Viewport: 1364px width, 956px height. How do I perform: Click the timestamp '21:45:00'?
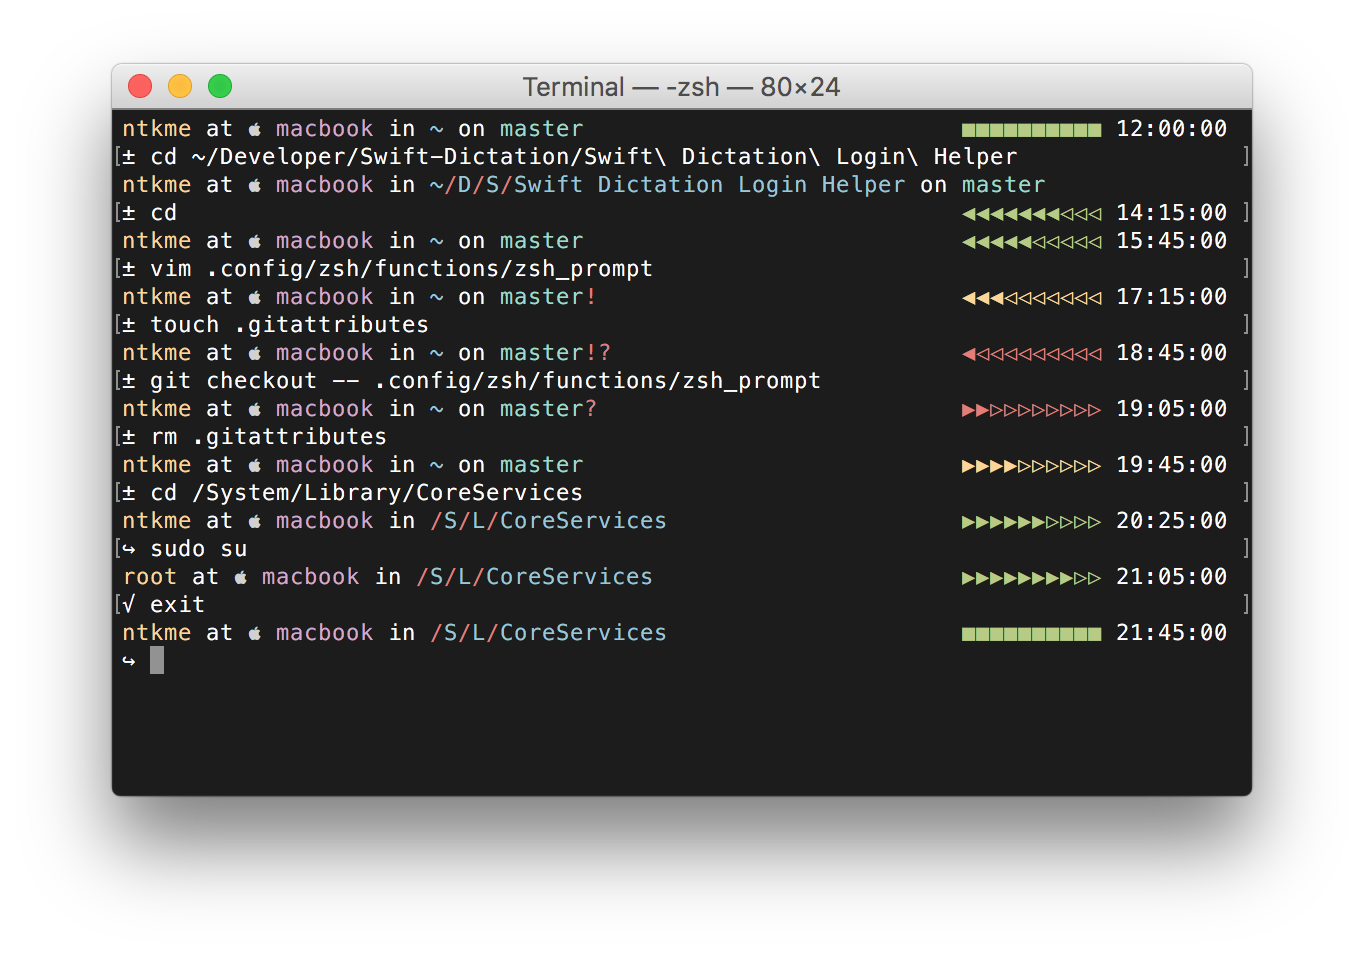(x=1171, y=633)
